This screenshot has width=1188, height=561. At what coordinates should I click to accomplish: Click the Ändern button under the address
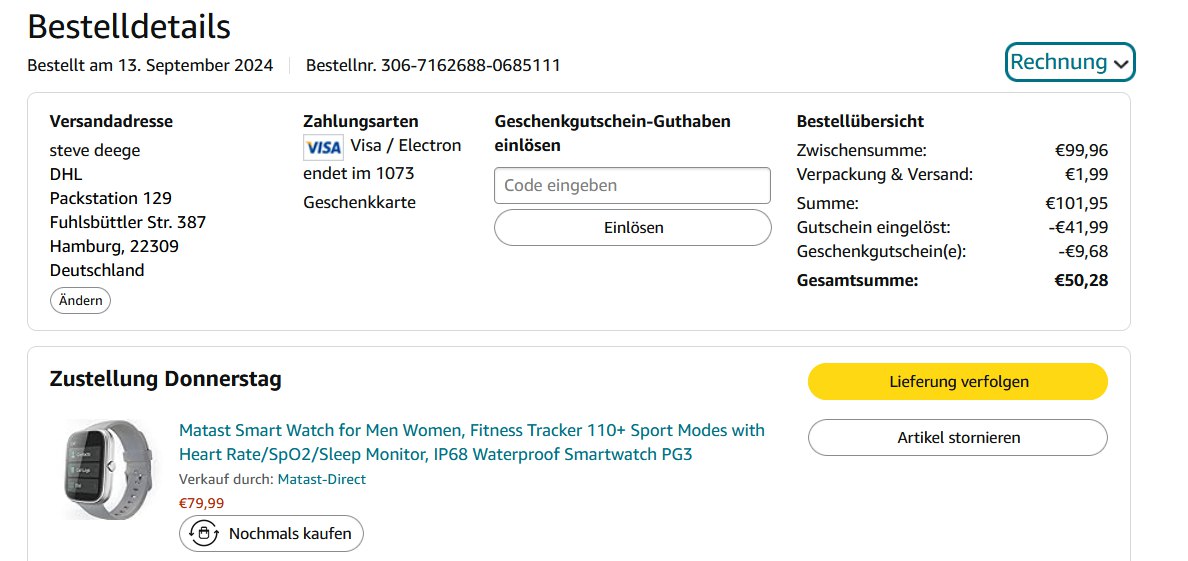click(x=80, y=300)
